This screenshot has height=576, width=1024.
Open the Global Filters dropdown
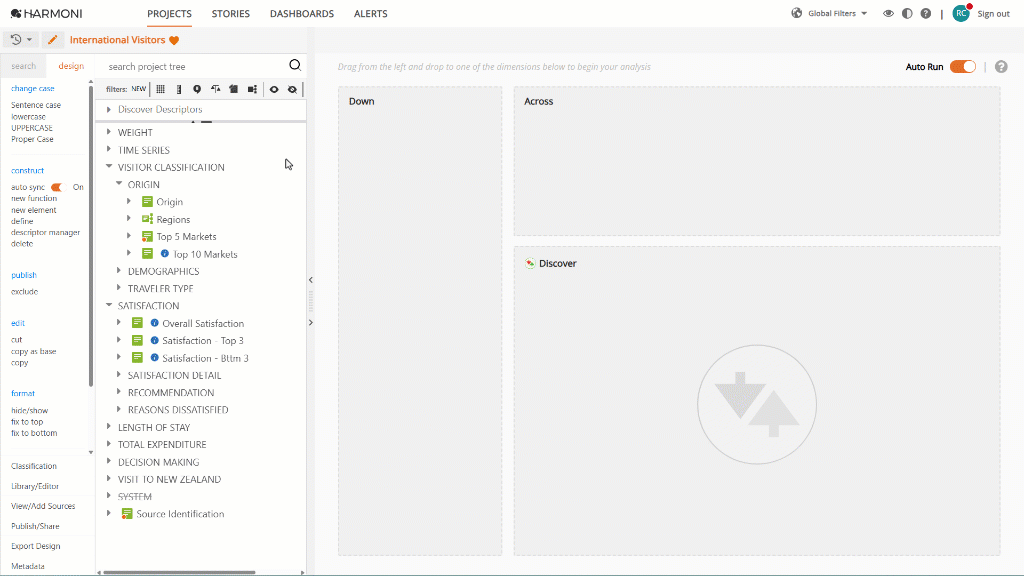coord(831,13)
